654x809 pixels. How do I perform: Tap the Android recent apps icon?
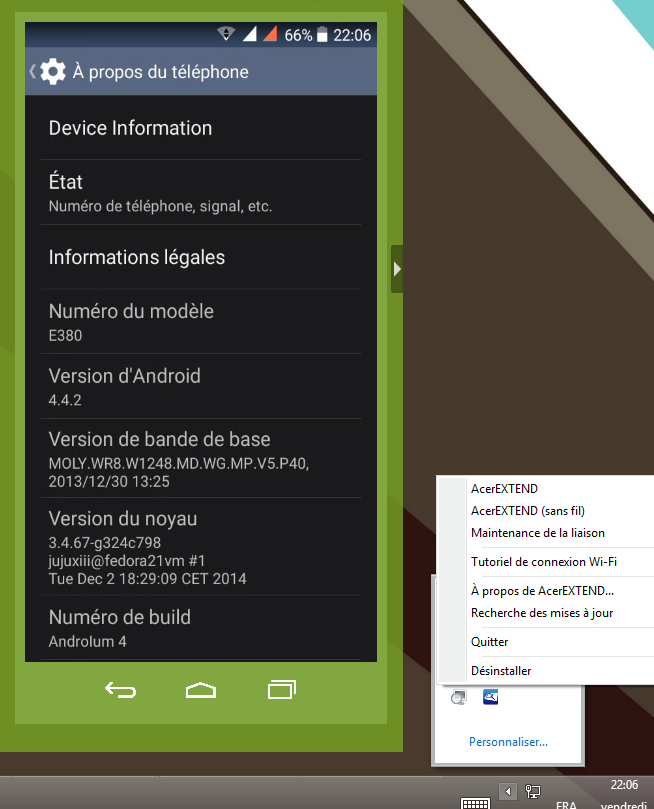282,690
